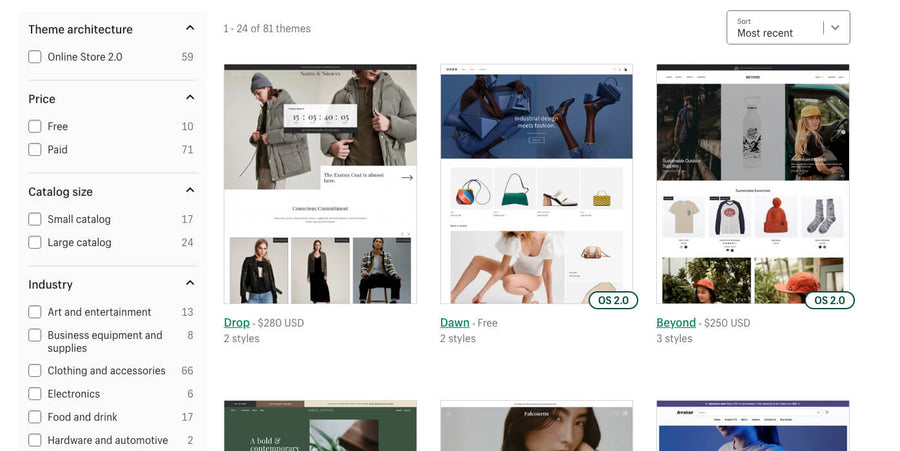
Task: Collapse the Theme architecture section
Action: tap(190, 28)
